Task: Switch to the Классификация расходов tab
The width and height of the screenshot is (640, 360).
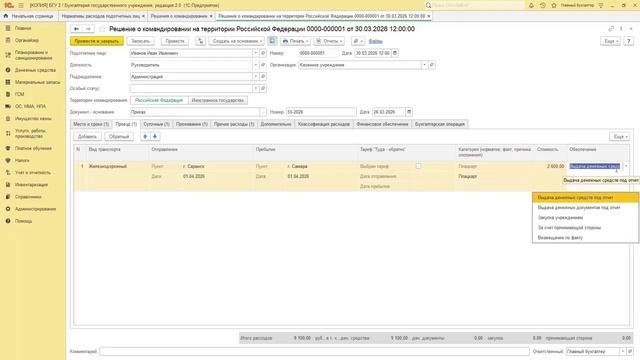Action: click(324, 124)
